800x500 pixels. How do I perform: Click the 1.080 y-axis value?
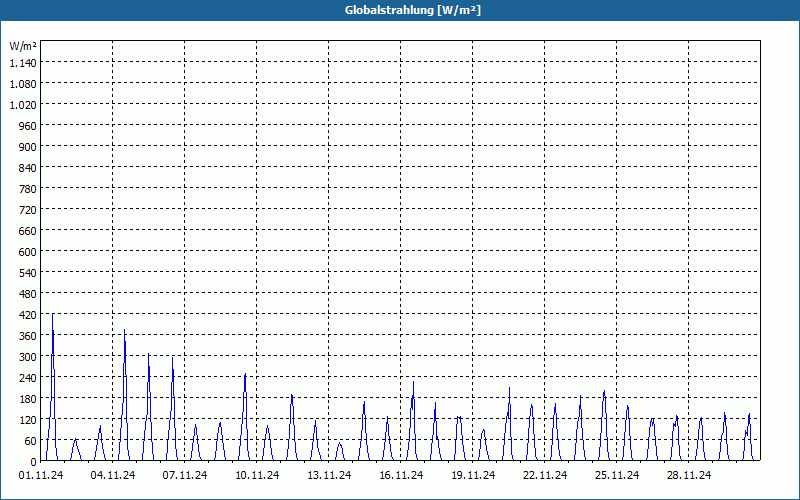coord(23,84)
